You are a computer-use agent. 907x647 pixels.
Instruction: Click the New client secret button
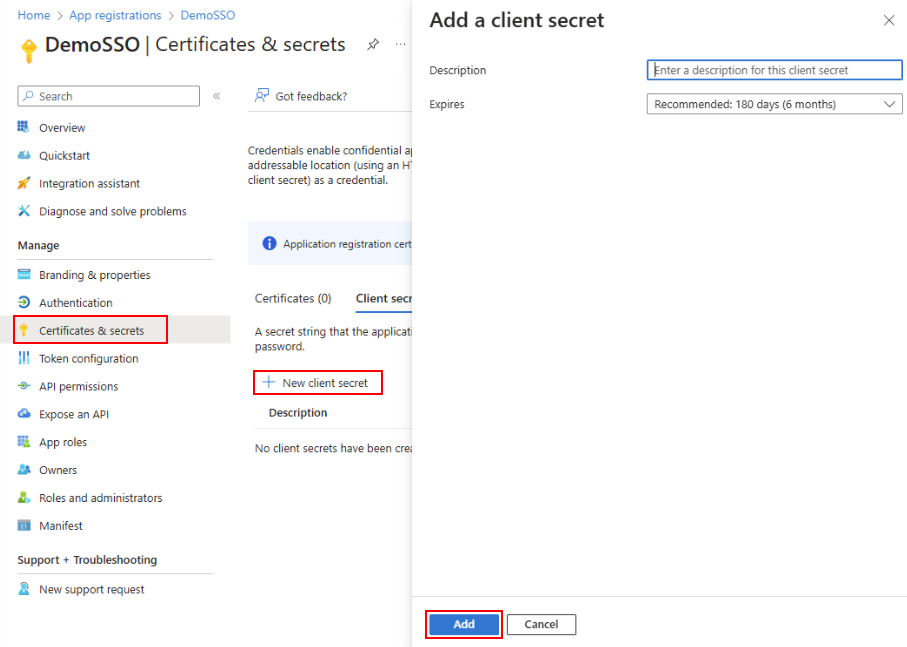(x=316, y=383)
